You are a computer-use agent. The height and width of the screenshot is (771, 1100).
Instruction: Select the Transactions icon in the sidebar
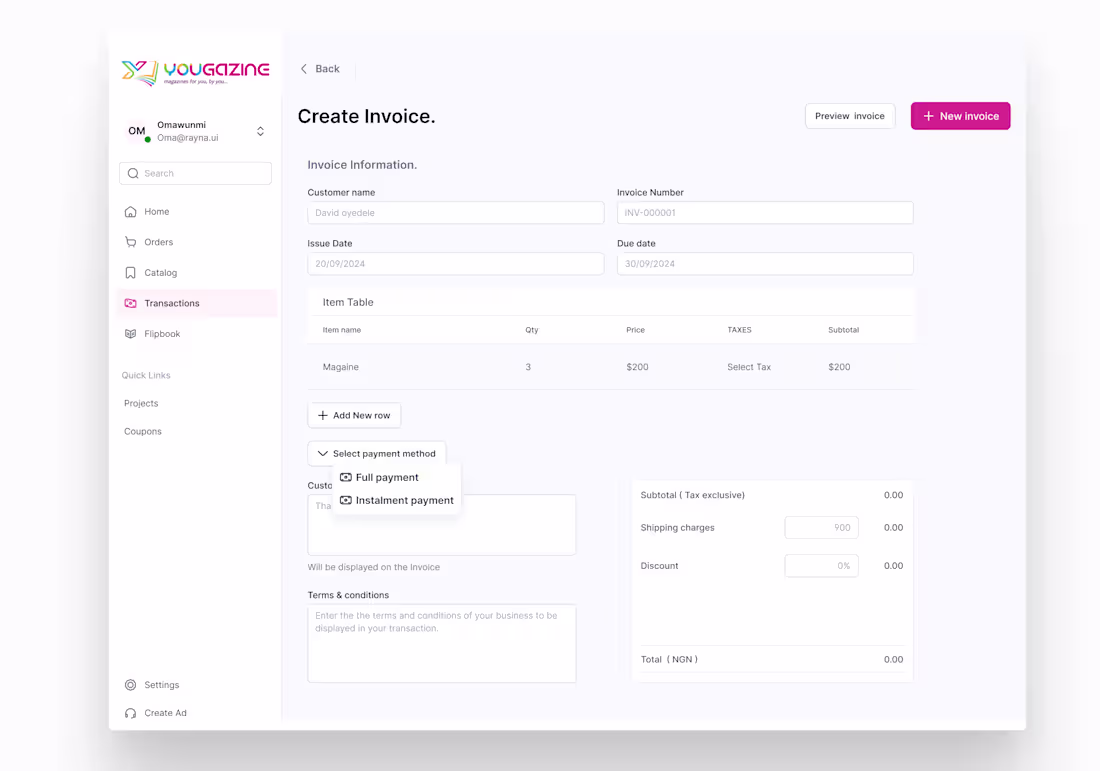tap(130, 303)
